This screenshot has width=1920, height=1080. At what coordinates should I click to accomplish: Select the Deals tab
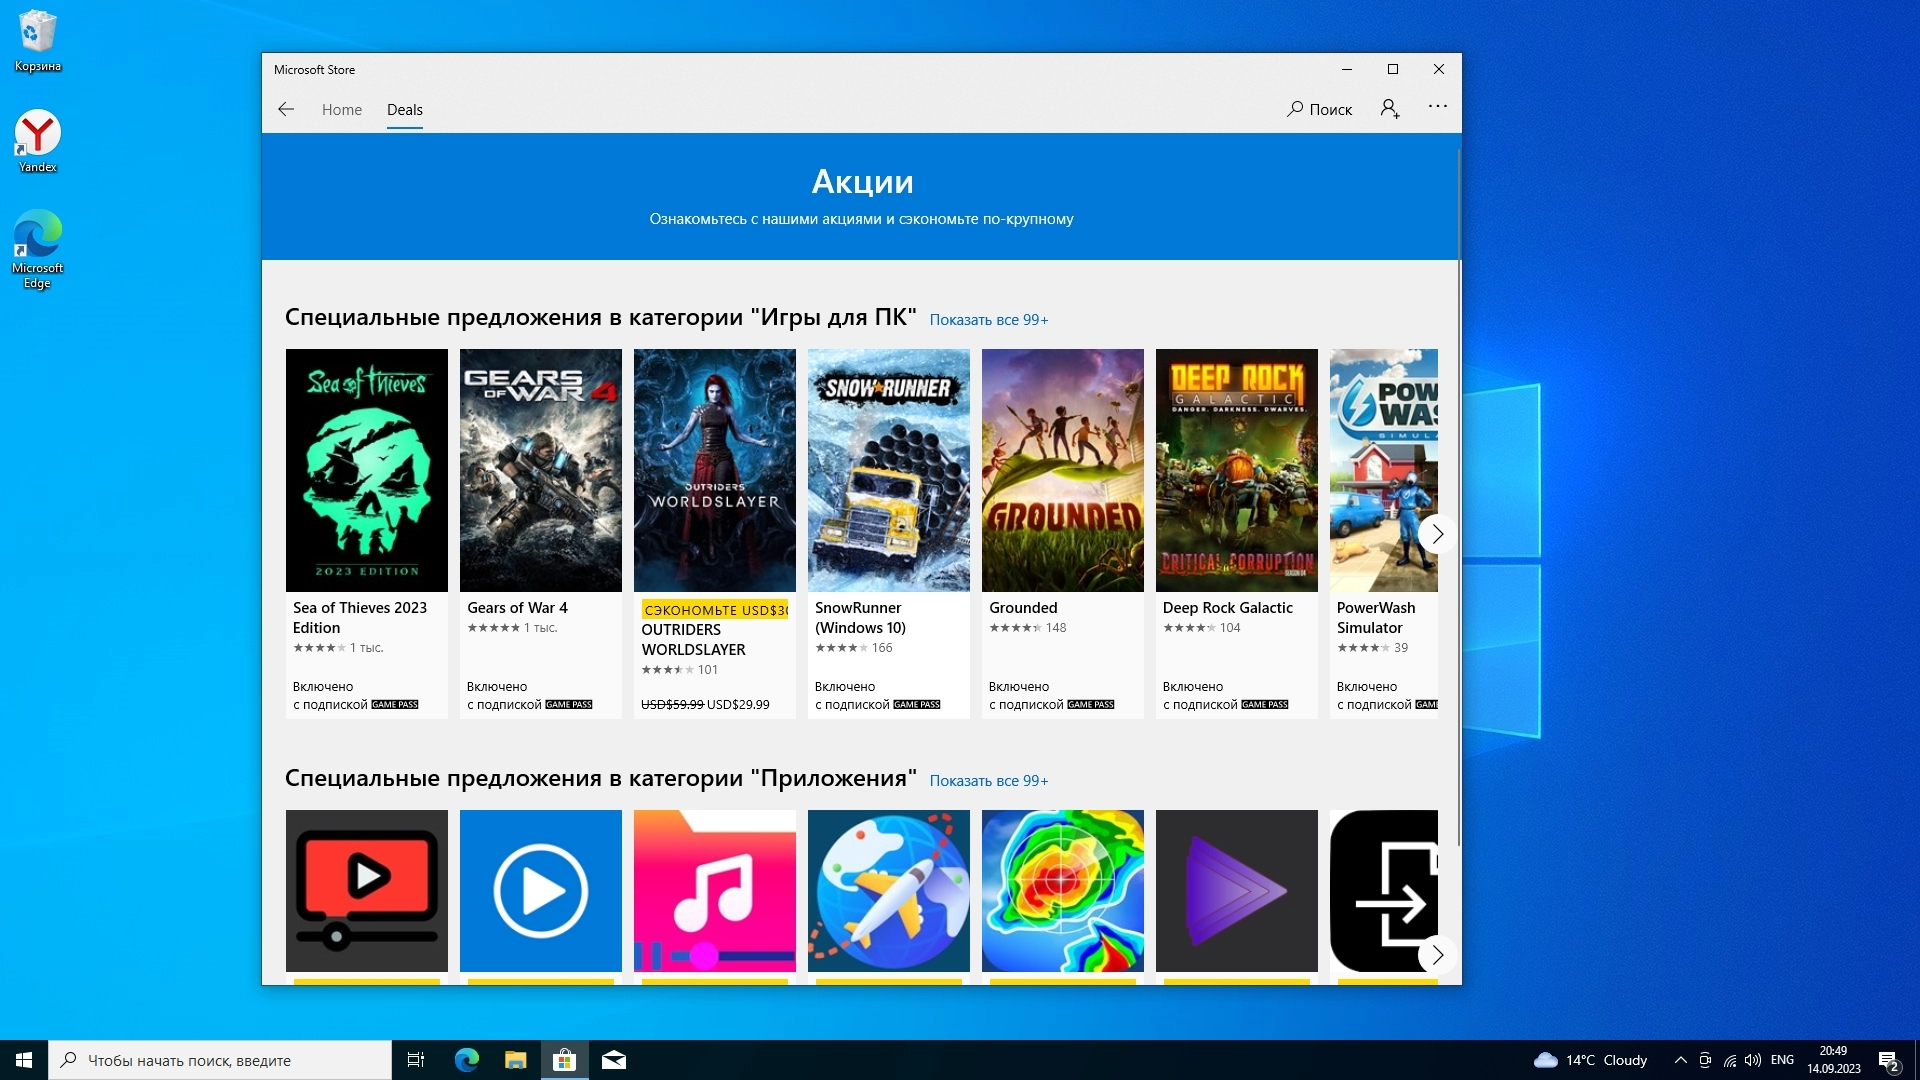[404, 110]
